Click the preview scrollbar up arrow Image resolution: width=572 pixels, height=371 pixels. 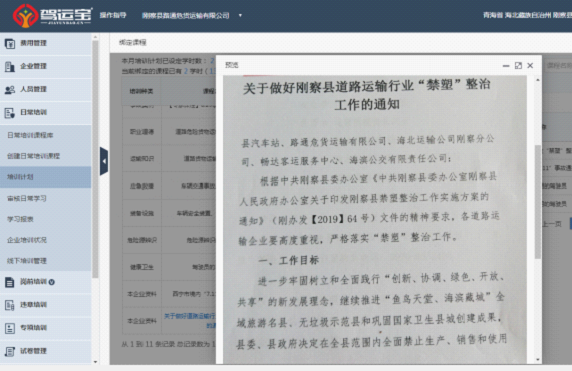coord(538,80)
